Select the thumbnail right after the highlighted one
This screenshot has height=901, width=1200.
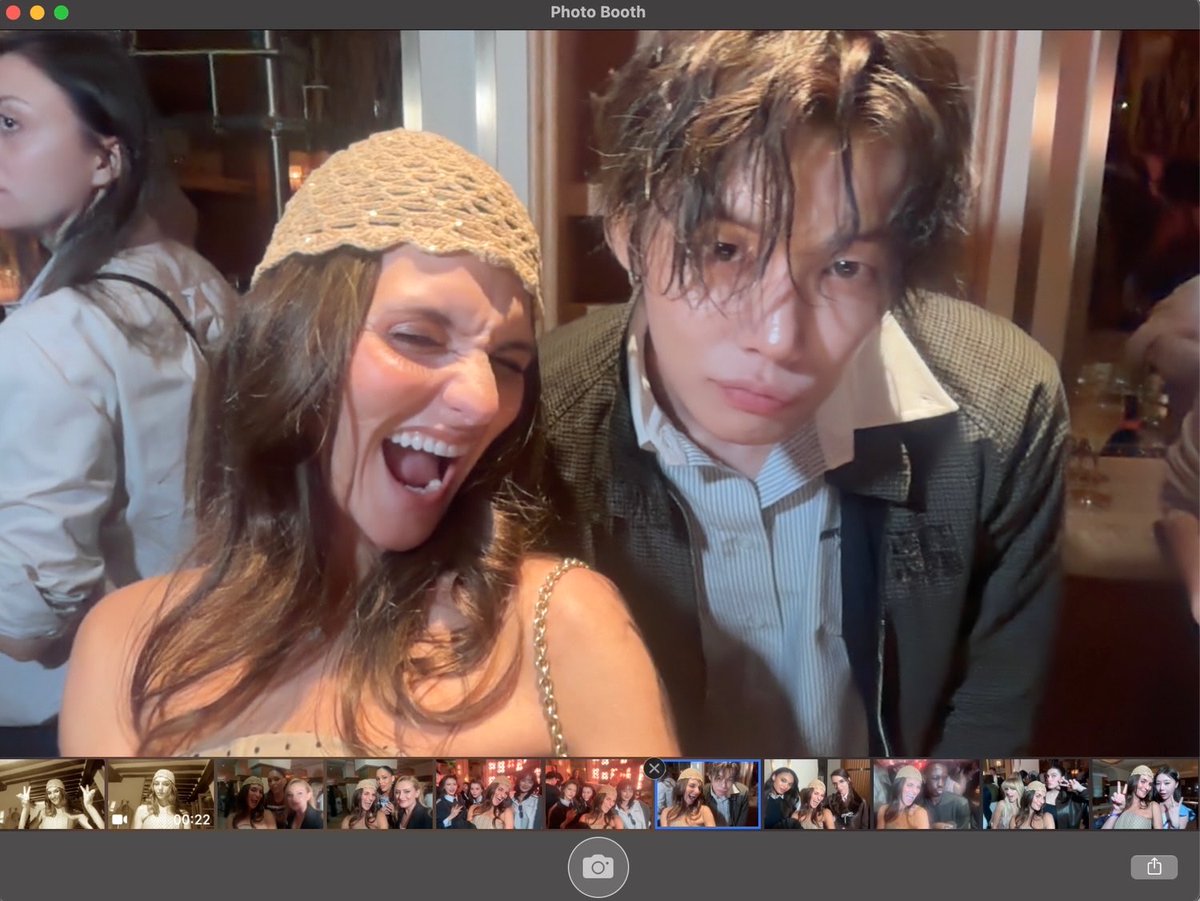coord(816,794)
